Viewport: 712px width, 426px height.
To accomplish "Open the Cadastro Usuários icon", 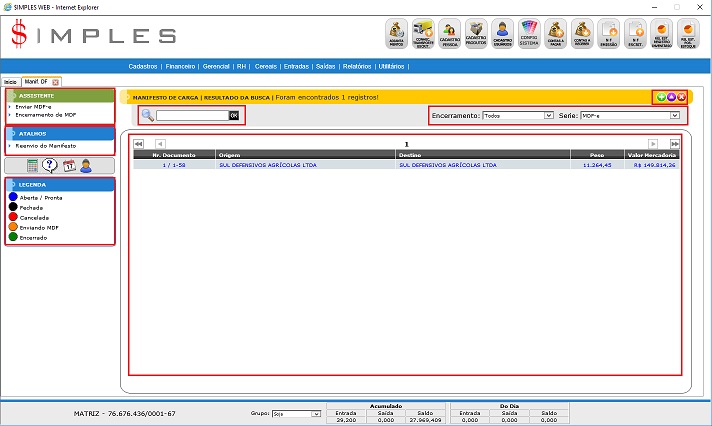I will [x=503, y=34].
